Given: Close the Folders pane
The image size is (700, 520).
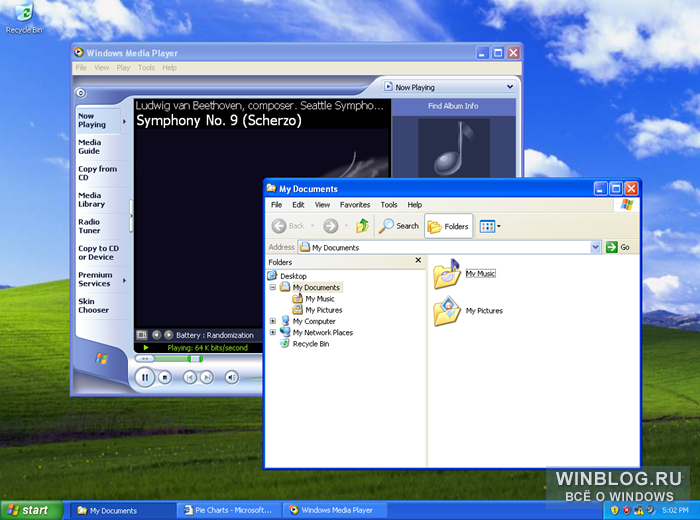Looking at the screenshot, I should (418, 260).
